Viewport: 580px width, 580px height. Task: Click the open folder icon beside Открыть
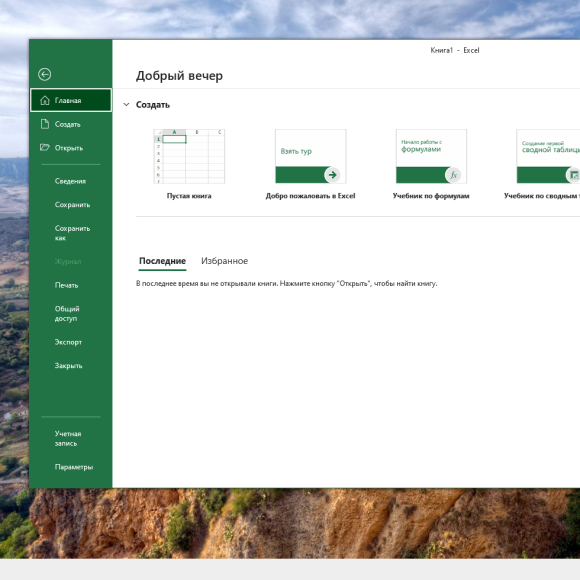coord(45,148)
